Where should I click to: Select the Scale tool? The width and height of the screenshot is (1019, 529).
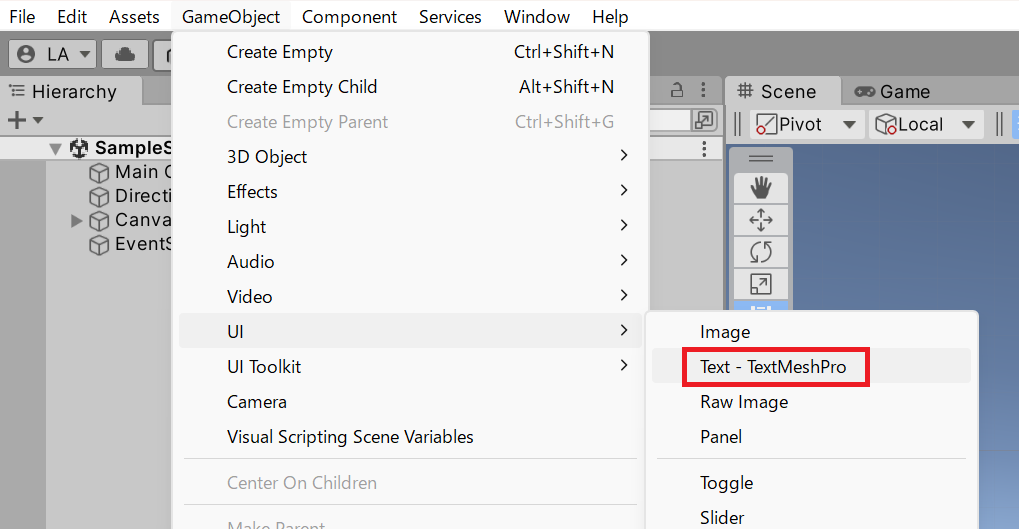[760, 284]
